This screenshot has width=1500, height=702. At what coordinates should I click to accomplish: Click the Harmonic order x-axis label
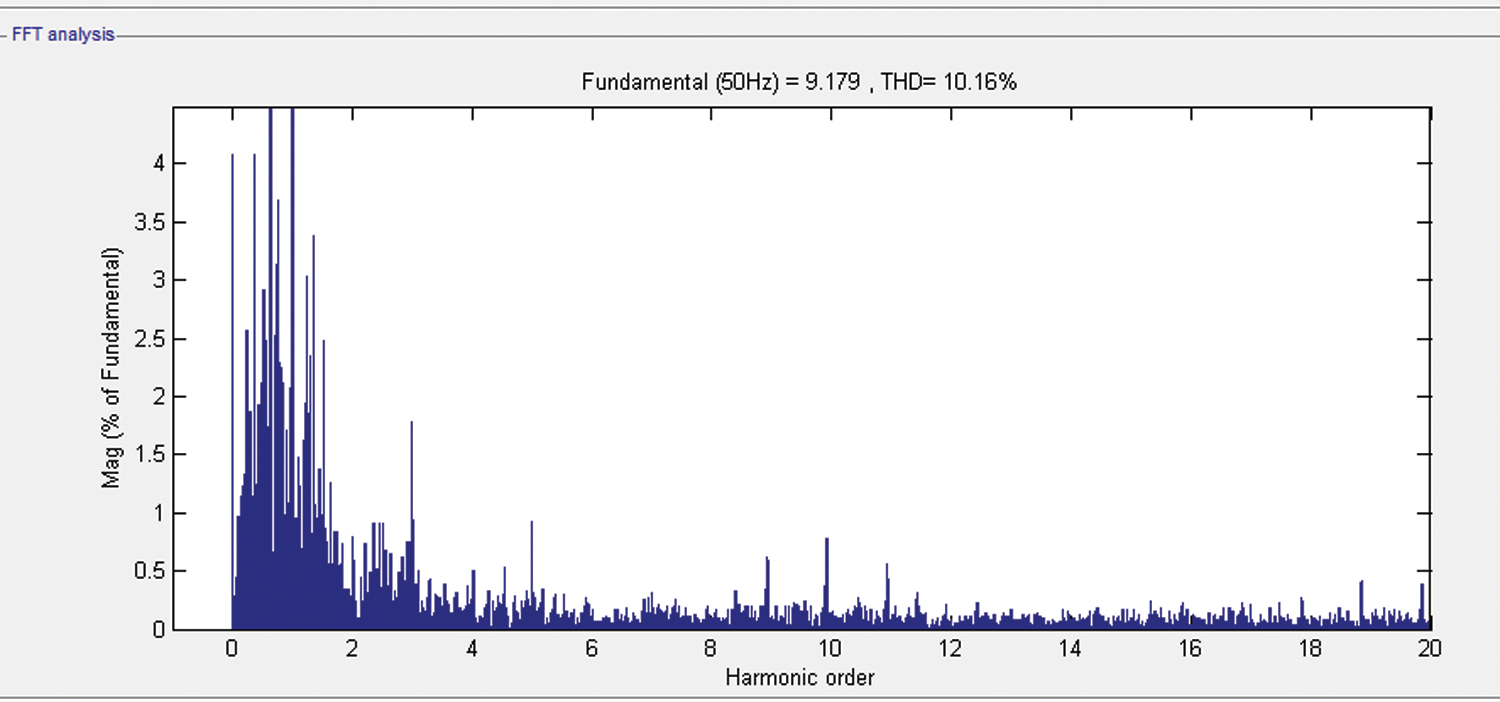pyautogui.click(x=799, y=678)
